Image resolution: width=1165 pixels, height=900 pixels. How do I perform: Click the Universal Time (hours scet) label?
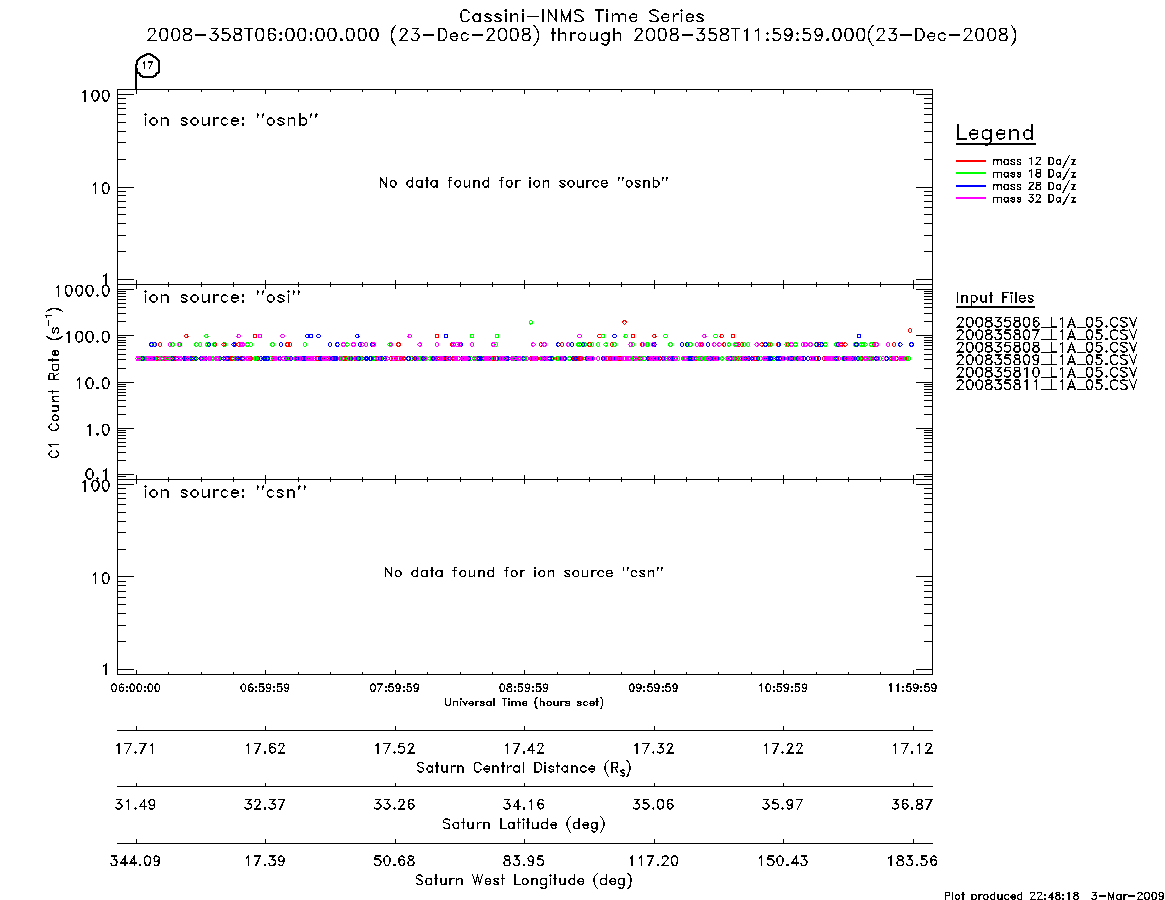coord(524,702)
